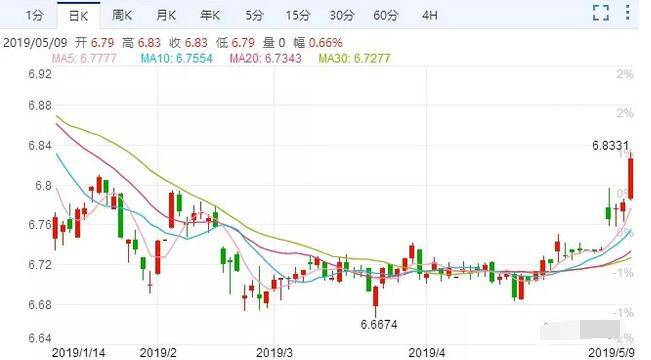Open the 月K monthly chart tab
The image size is (651, 360).
166,15
